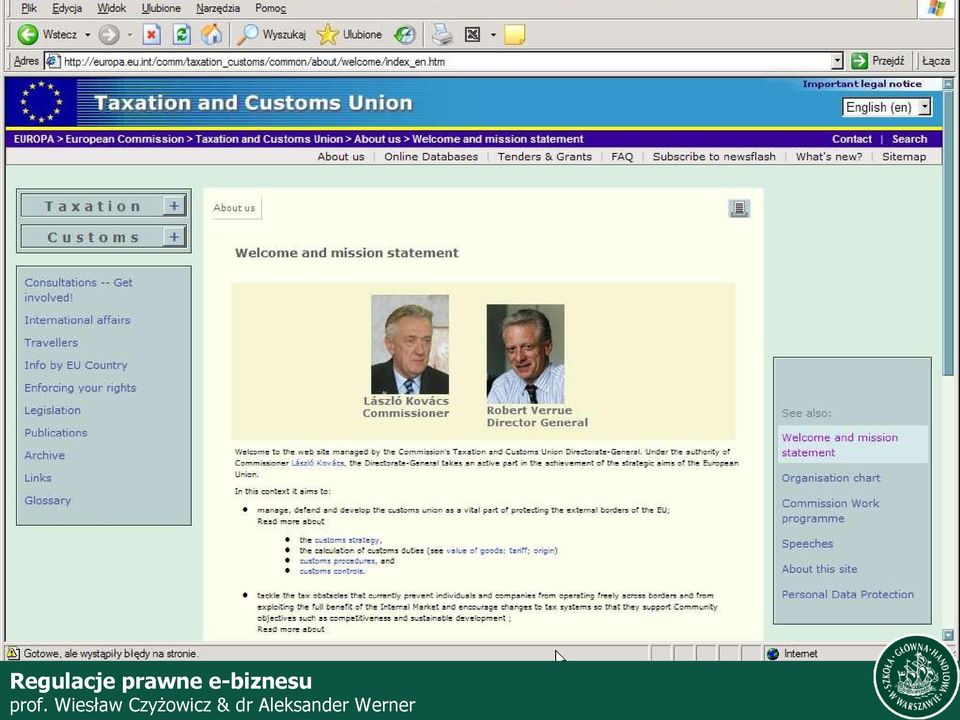Open the What's new? link

coord(829,156)
